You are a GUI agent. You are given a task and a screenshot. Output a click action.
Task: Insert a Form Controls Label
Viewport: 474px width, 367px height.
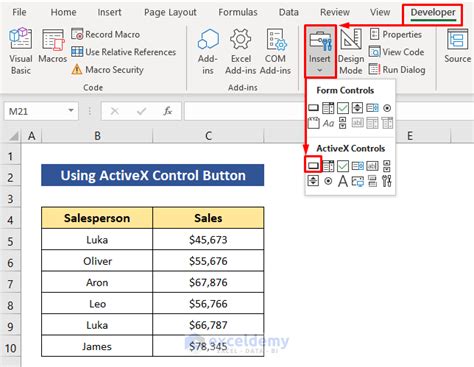[x=328, y=123]
